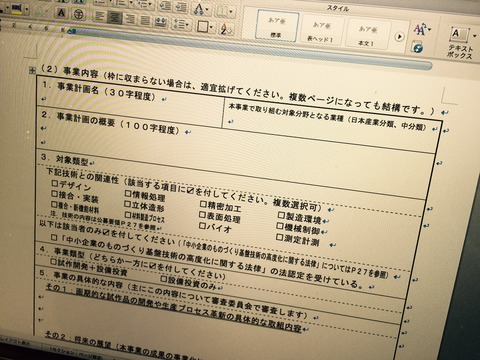Screen dimensions: 480x360
Task: Check the 精密加工 checkbox
Action: pos(203,204)
